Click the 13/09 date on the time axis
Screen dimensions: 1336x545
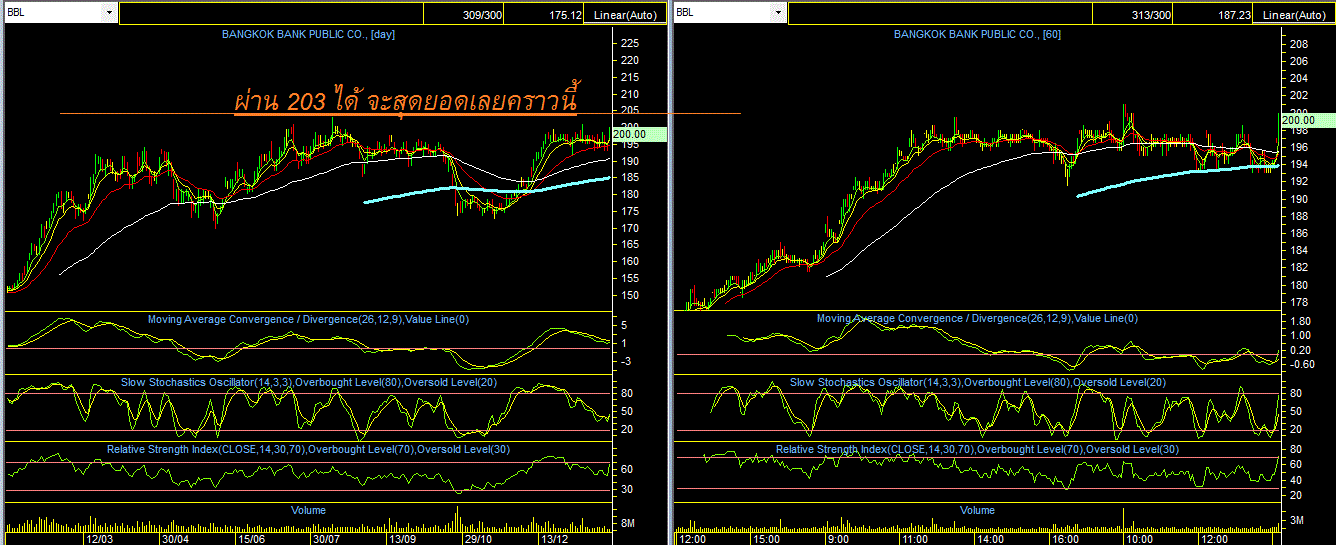(402, 539)
